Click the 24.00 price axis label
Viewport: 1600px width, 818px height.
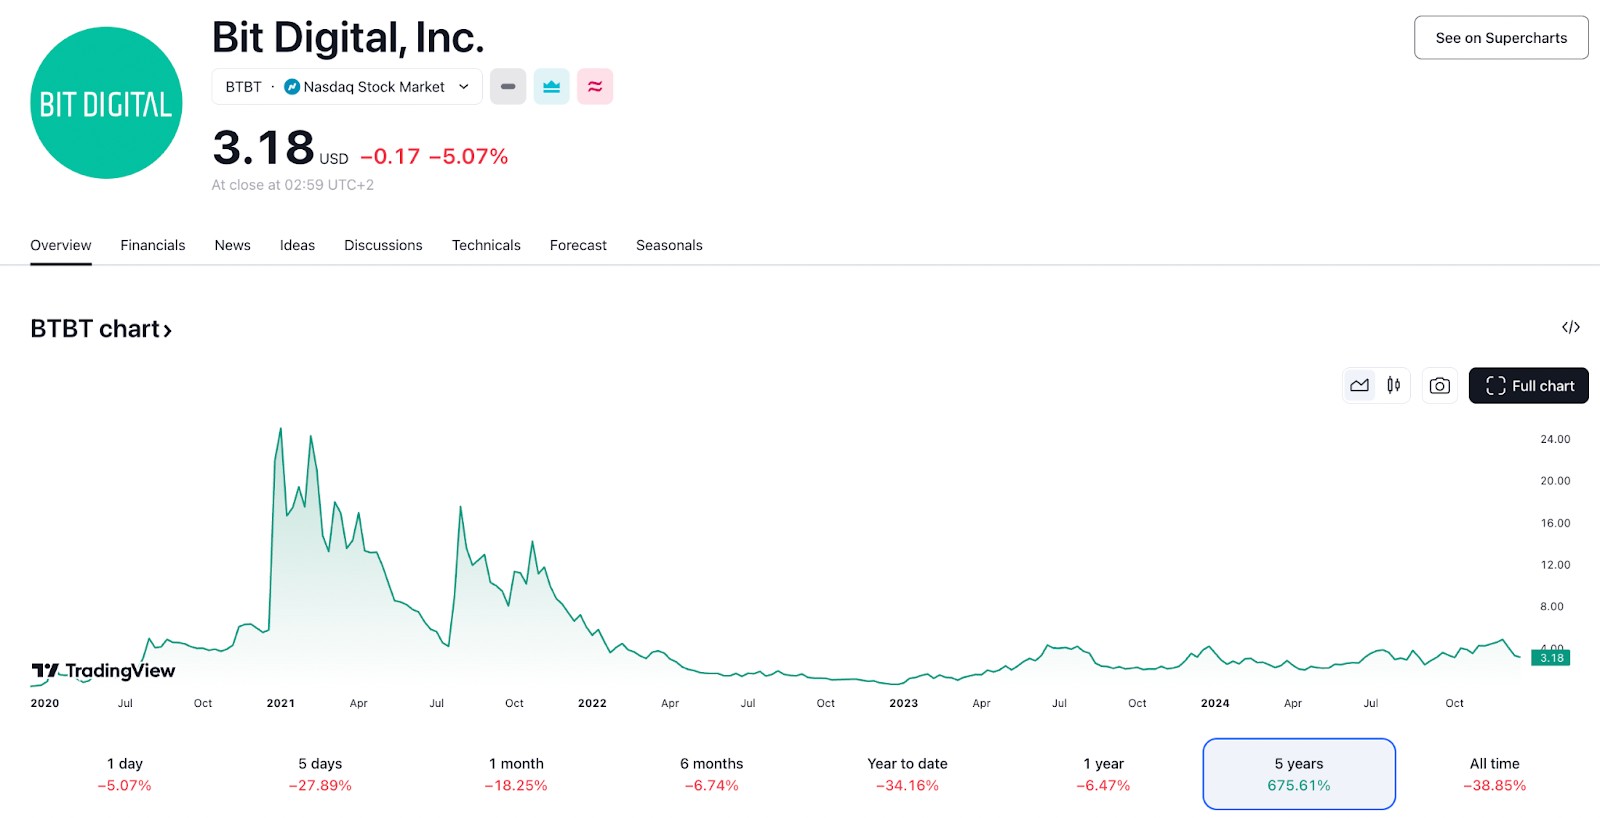click(1555, 439)
